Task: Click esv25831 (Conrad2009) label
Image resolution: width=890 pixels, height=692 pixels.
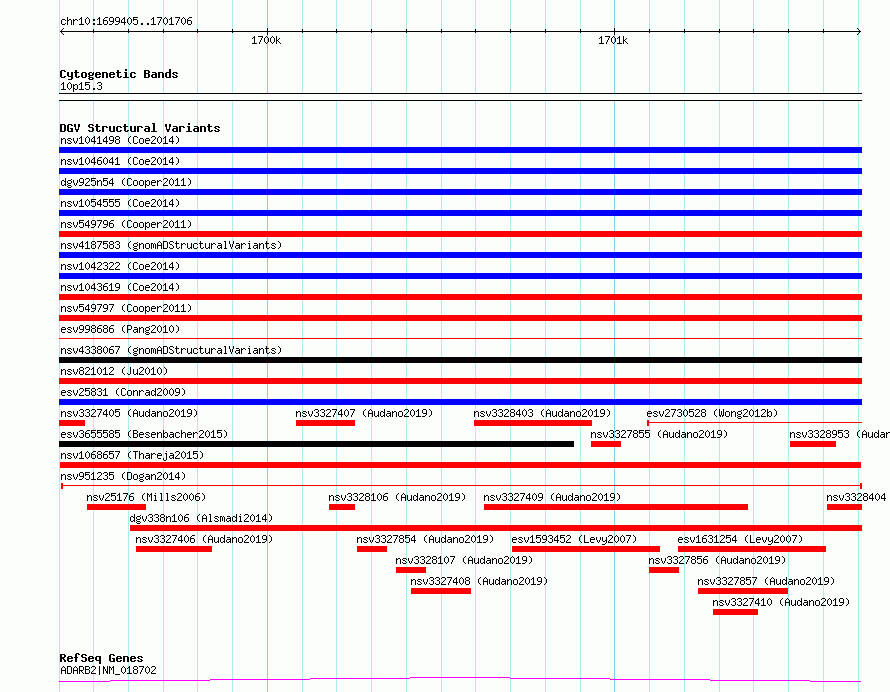Action: [123, 392]
